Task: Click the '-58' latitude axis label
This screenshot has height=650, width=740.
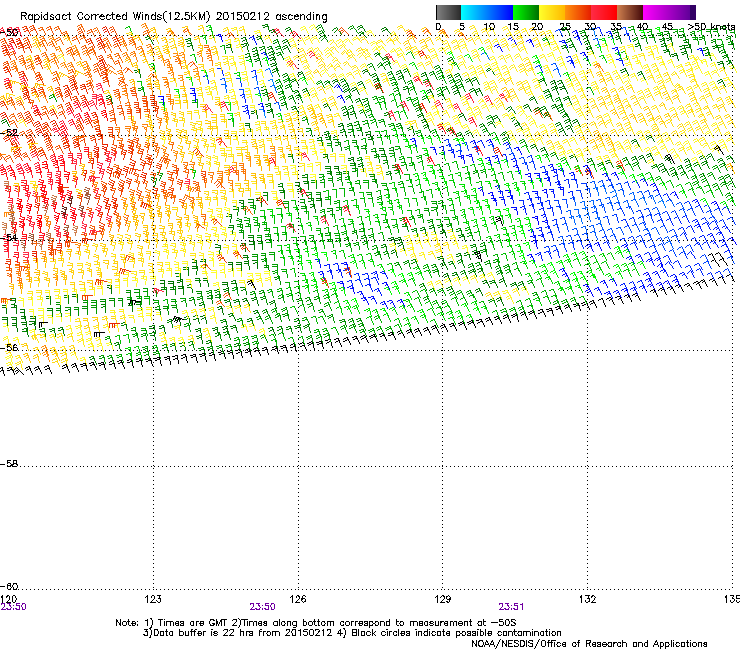Action: pyautogui.click(x=9, y=464)
